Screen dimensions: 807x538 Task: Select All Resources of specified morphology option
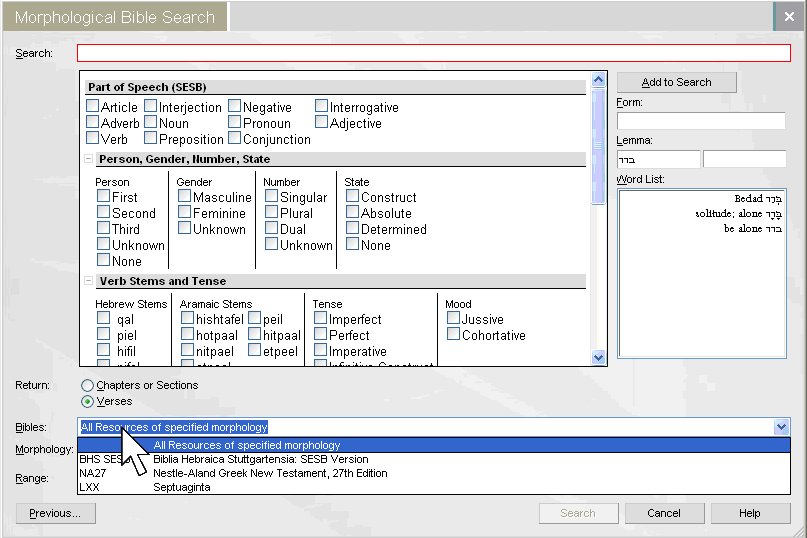click(434, 445)
